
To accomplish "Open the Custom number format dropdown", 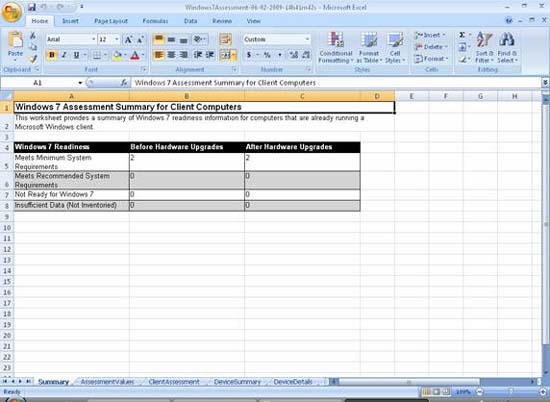I will point(307,39).
